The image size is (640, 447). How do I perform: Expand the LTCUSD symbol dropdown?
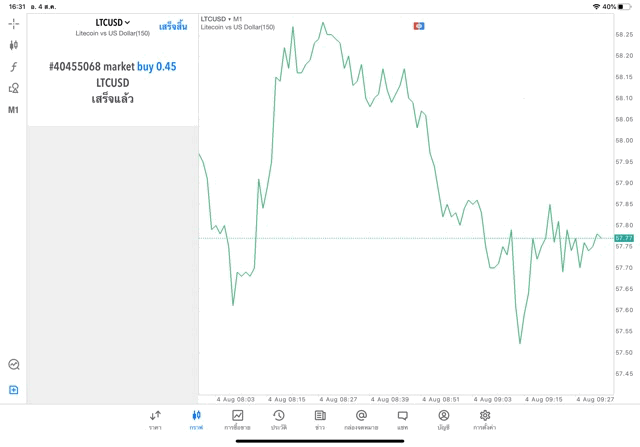[113, 22]
